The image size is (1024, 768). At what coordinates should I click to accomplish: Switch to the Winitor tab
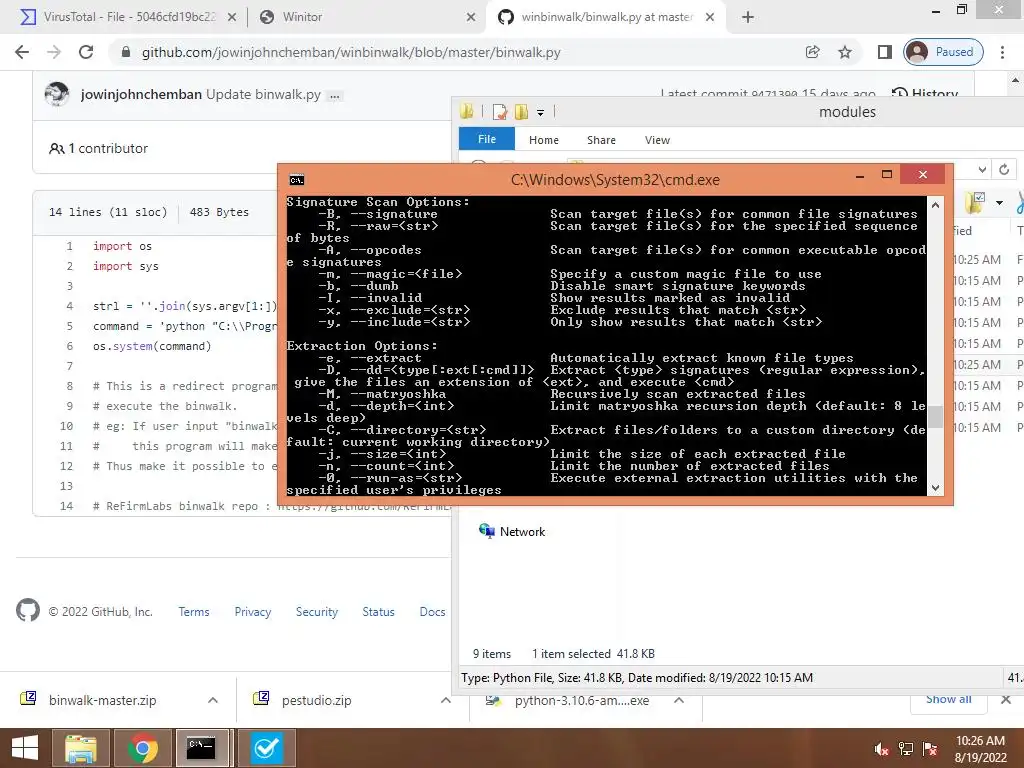tap(366, 17)
